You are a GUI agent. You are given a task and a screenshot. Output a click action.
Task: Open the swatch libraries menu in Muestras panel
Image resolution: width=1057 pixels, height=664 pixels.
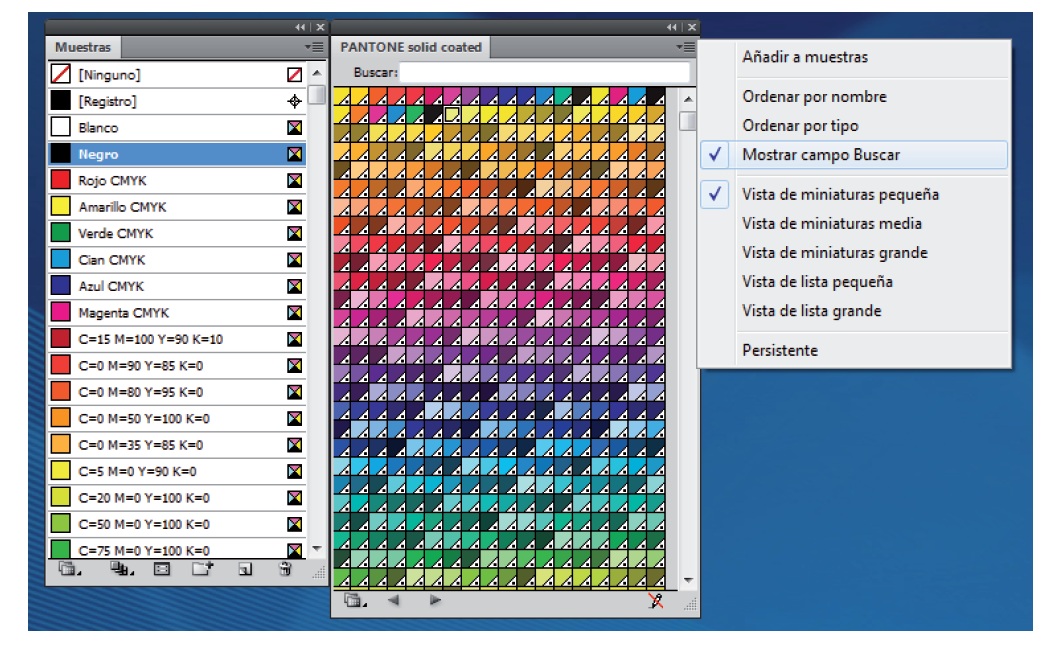coord(68,570)
